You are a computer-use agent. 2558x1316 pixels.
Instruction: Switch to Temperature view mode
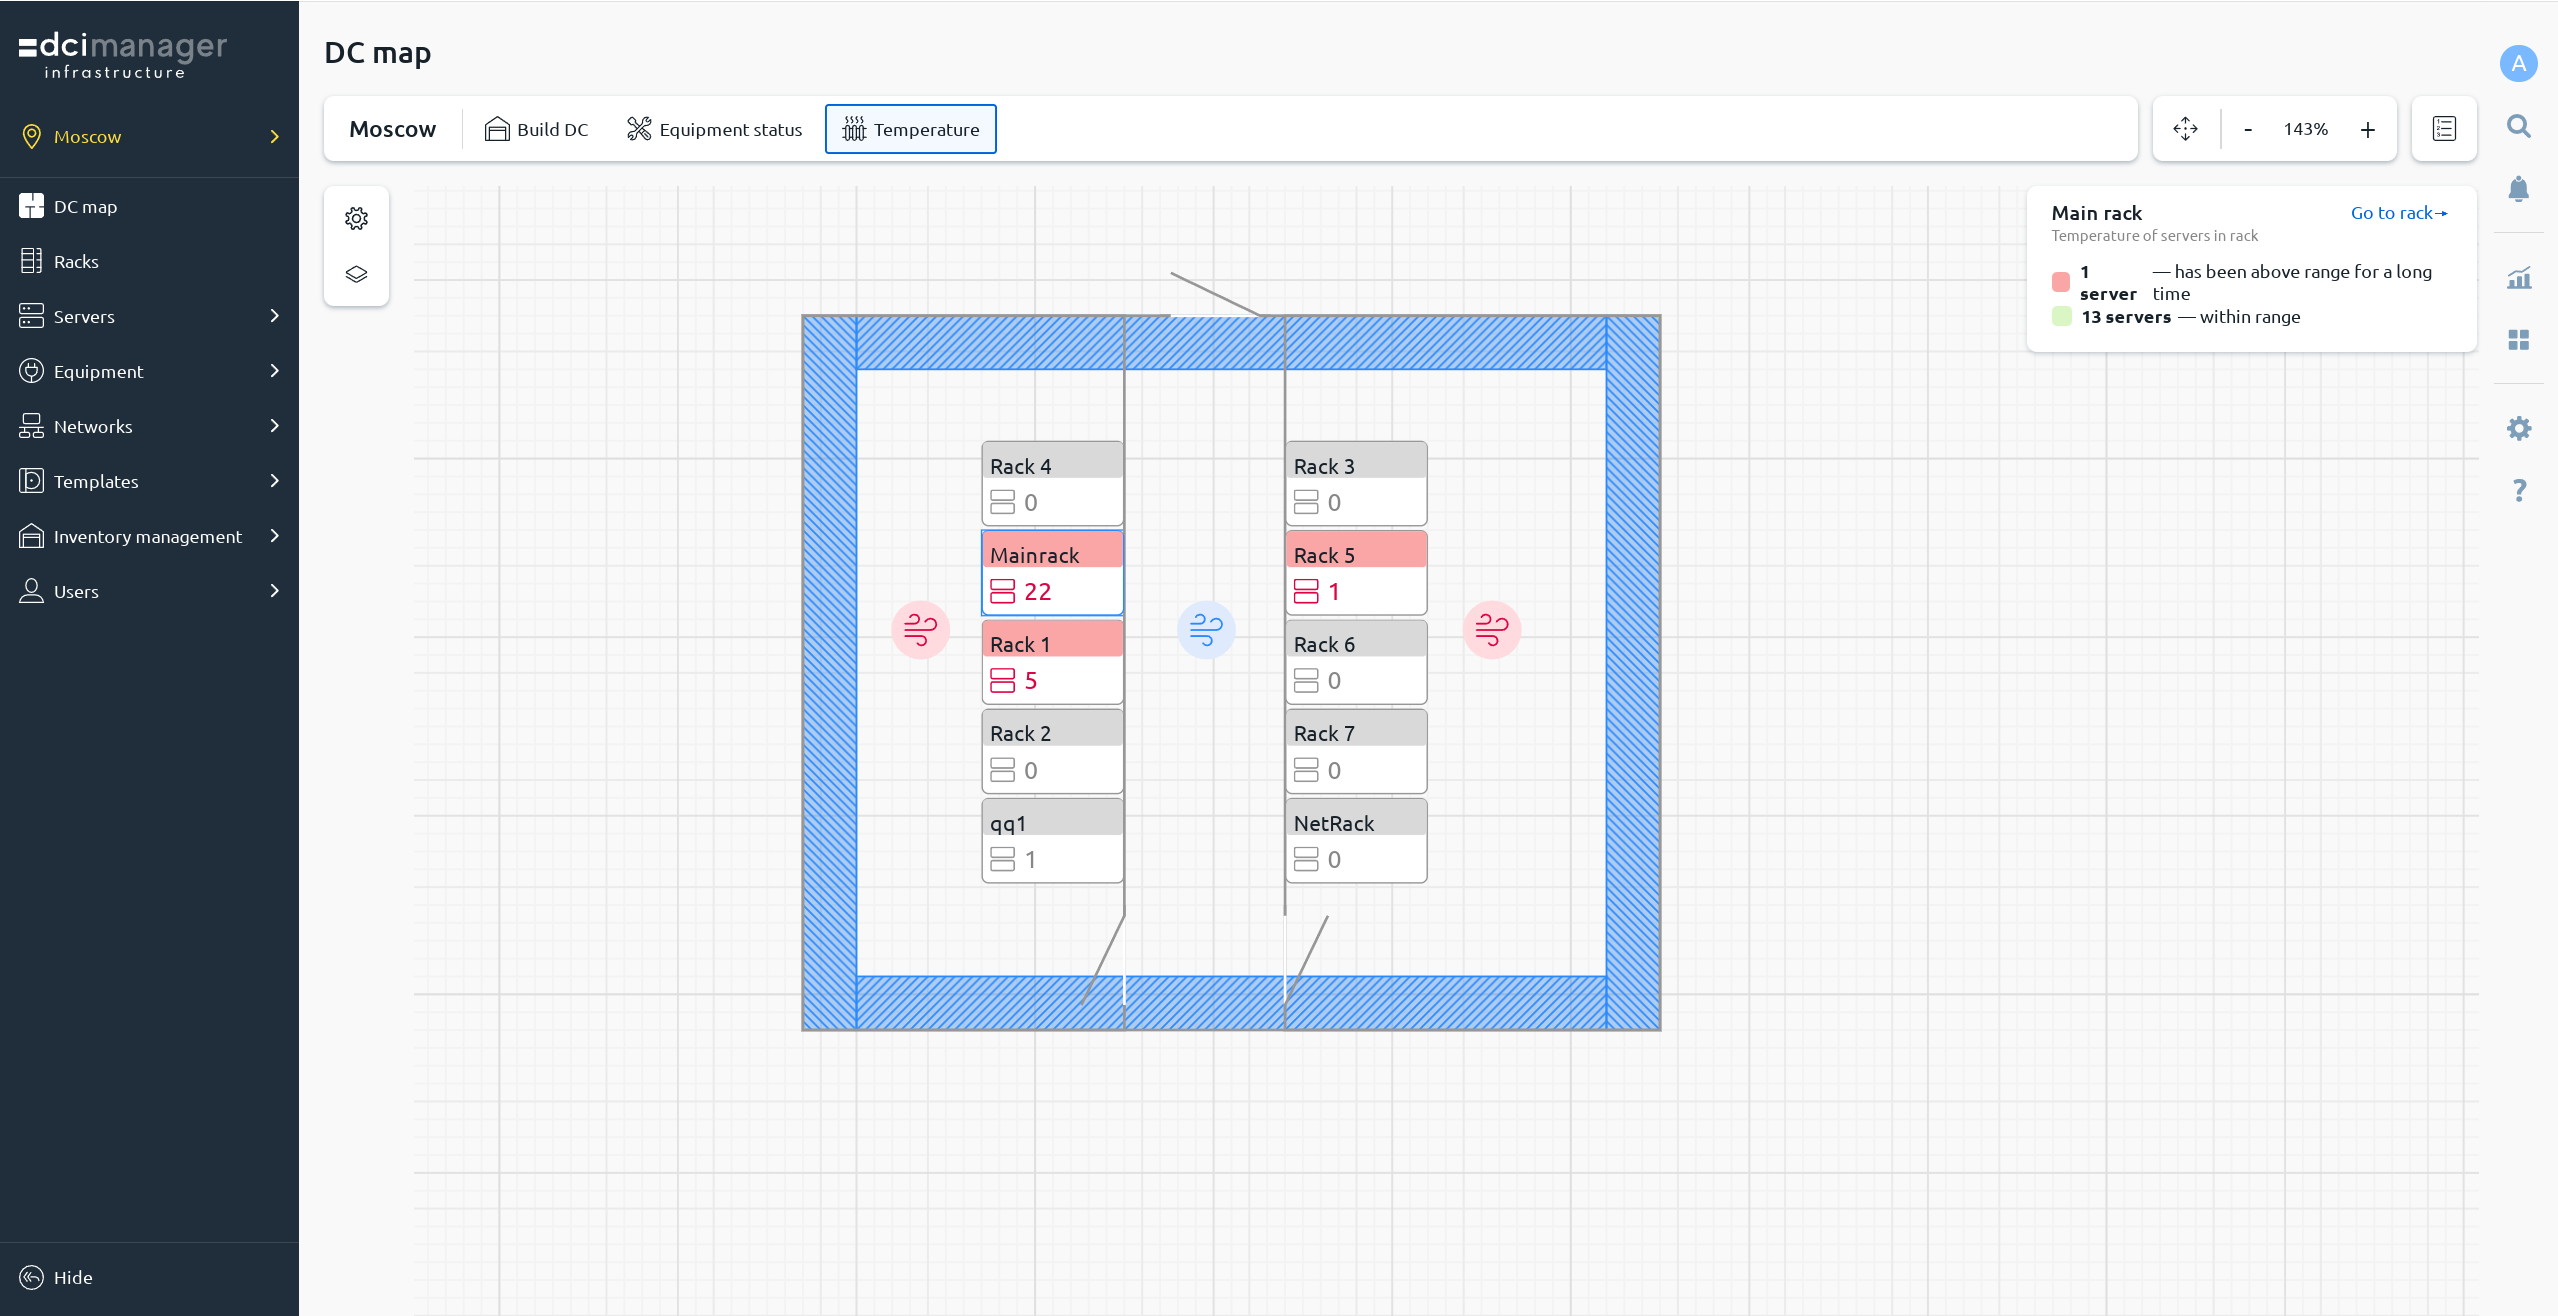point(910,129)
